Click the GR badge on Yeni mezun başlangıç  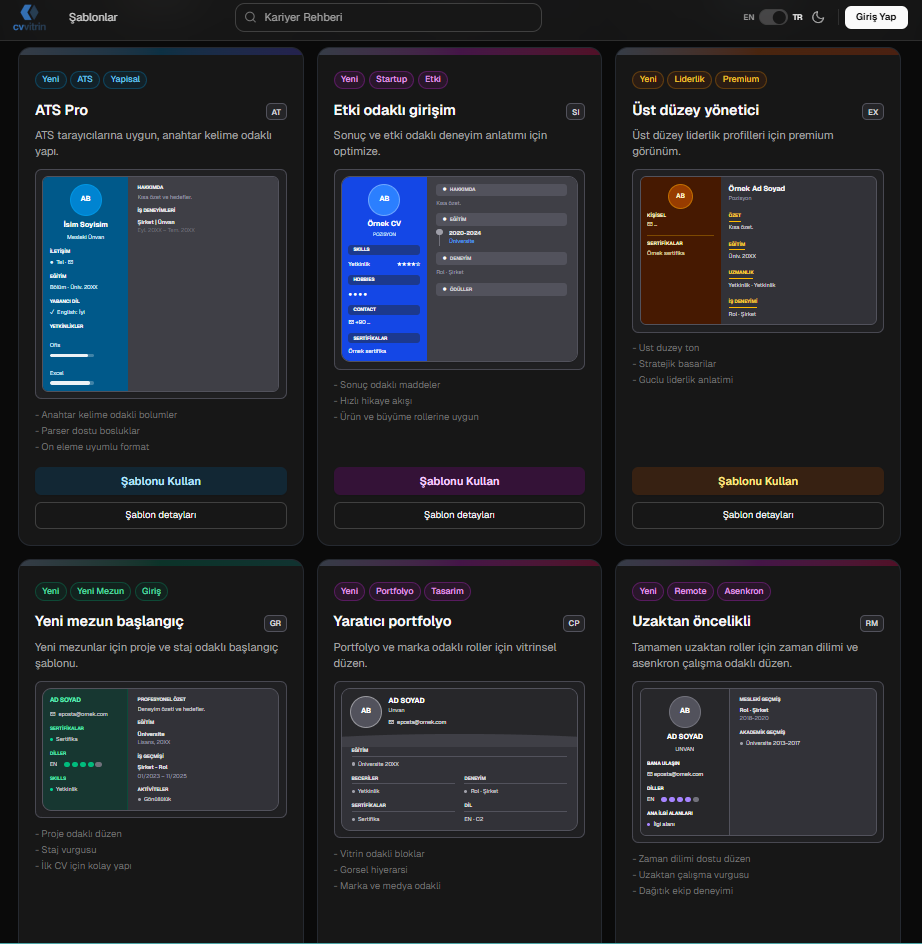275,623
